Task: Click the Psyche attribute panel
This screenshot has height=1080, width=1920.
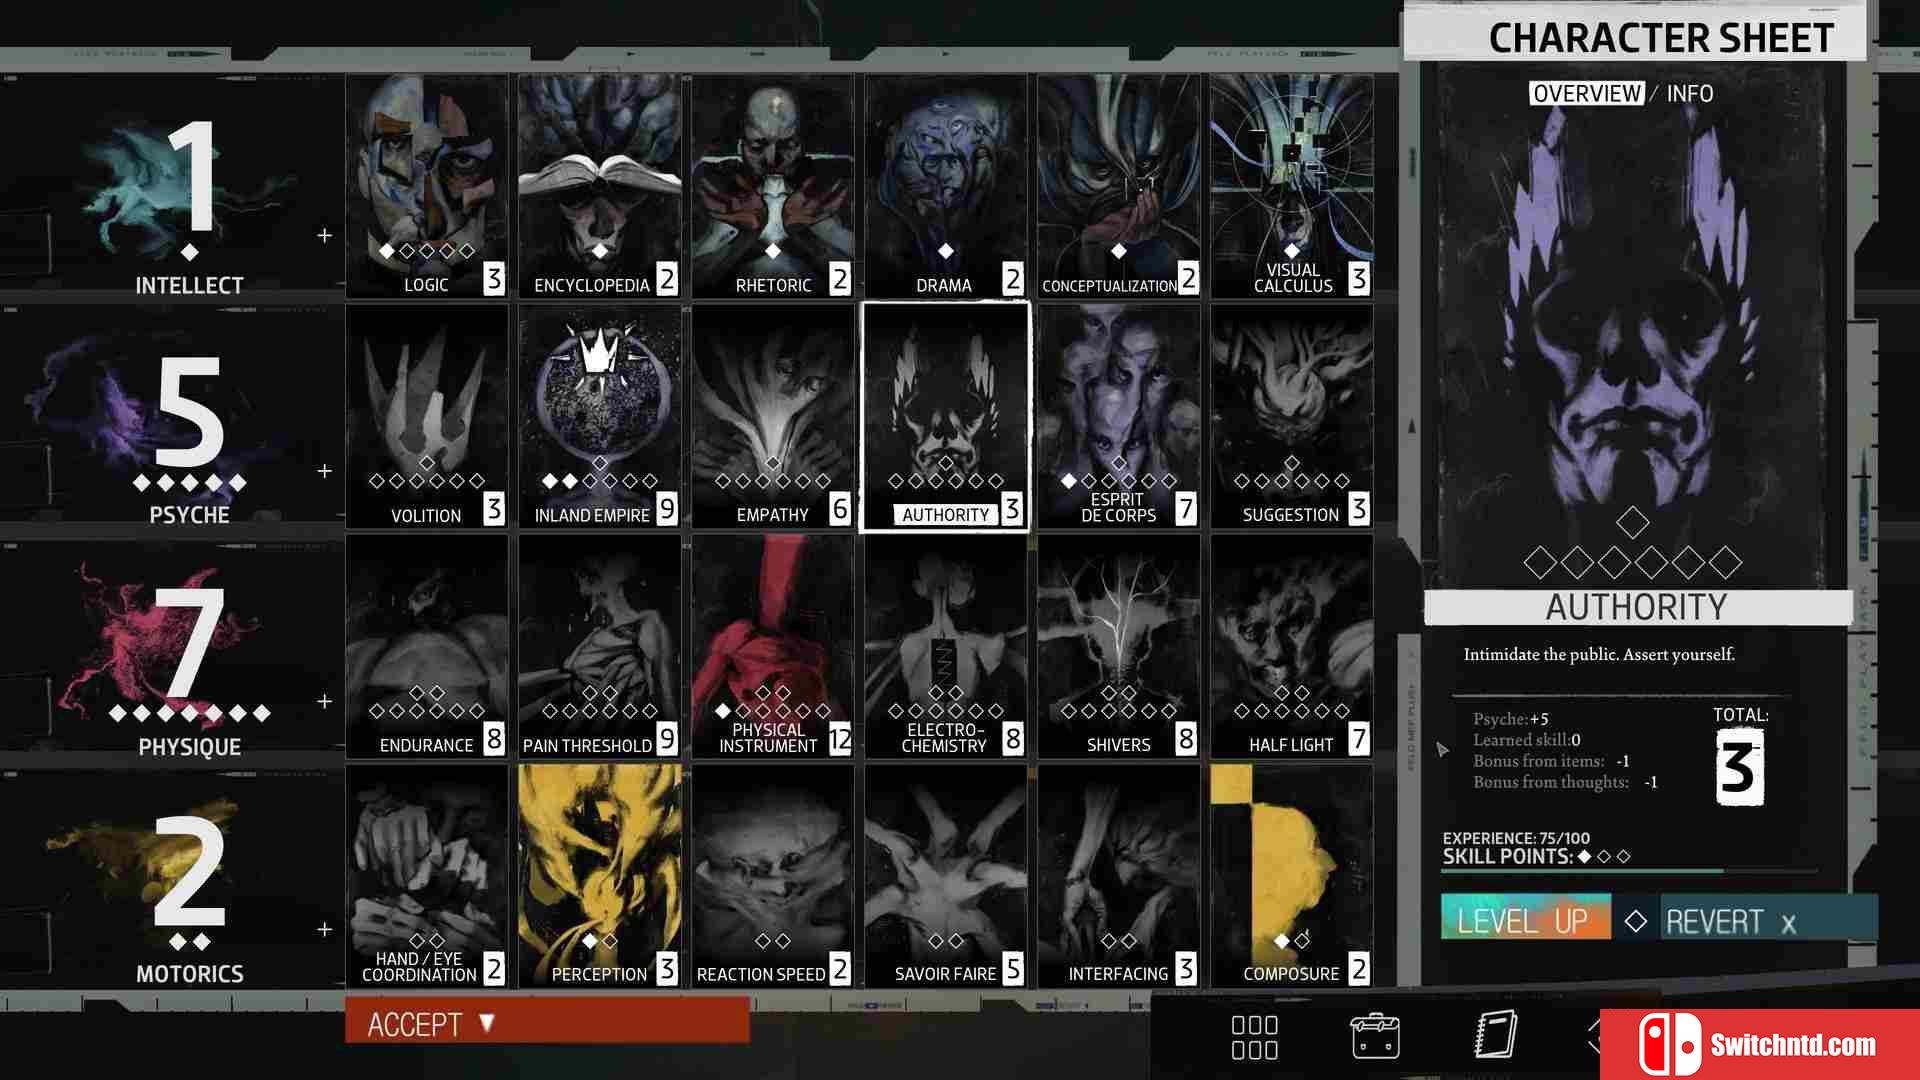Action: point(172,416)
